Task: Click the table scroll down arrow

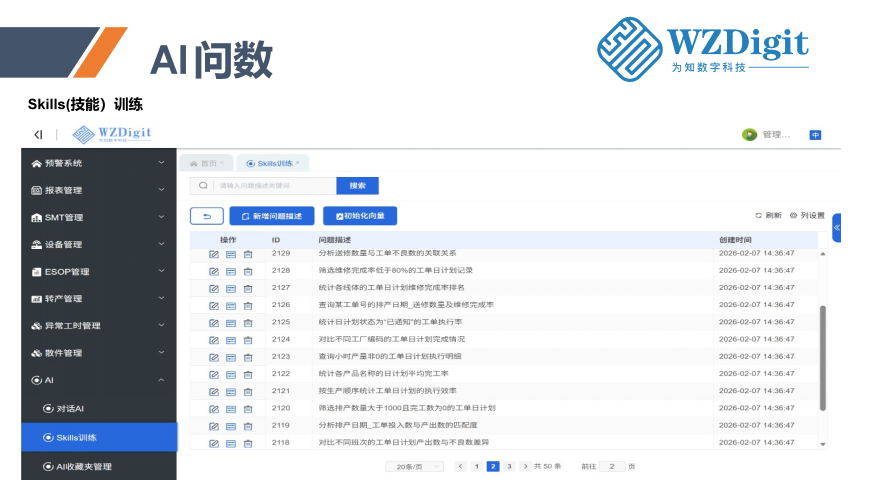Action: point(823,444)
